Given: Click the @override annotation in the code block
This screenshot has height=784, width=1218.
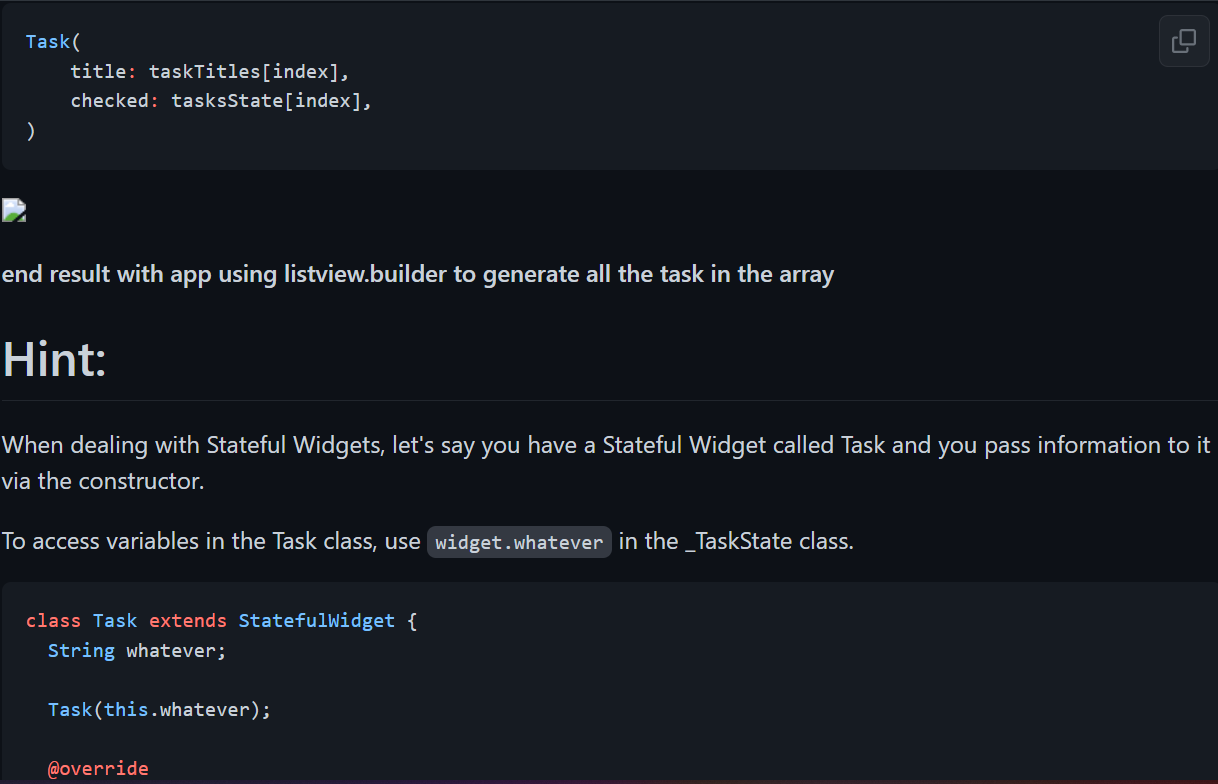Looking at the screenshot, I should click(x=98, y=768).
